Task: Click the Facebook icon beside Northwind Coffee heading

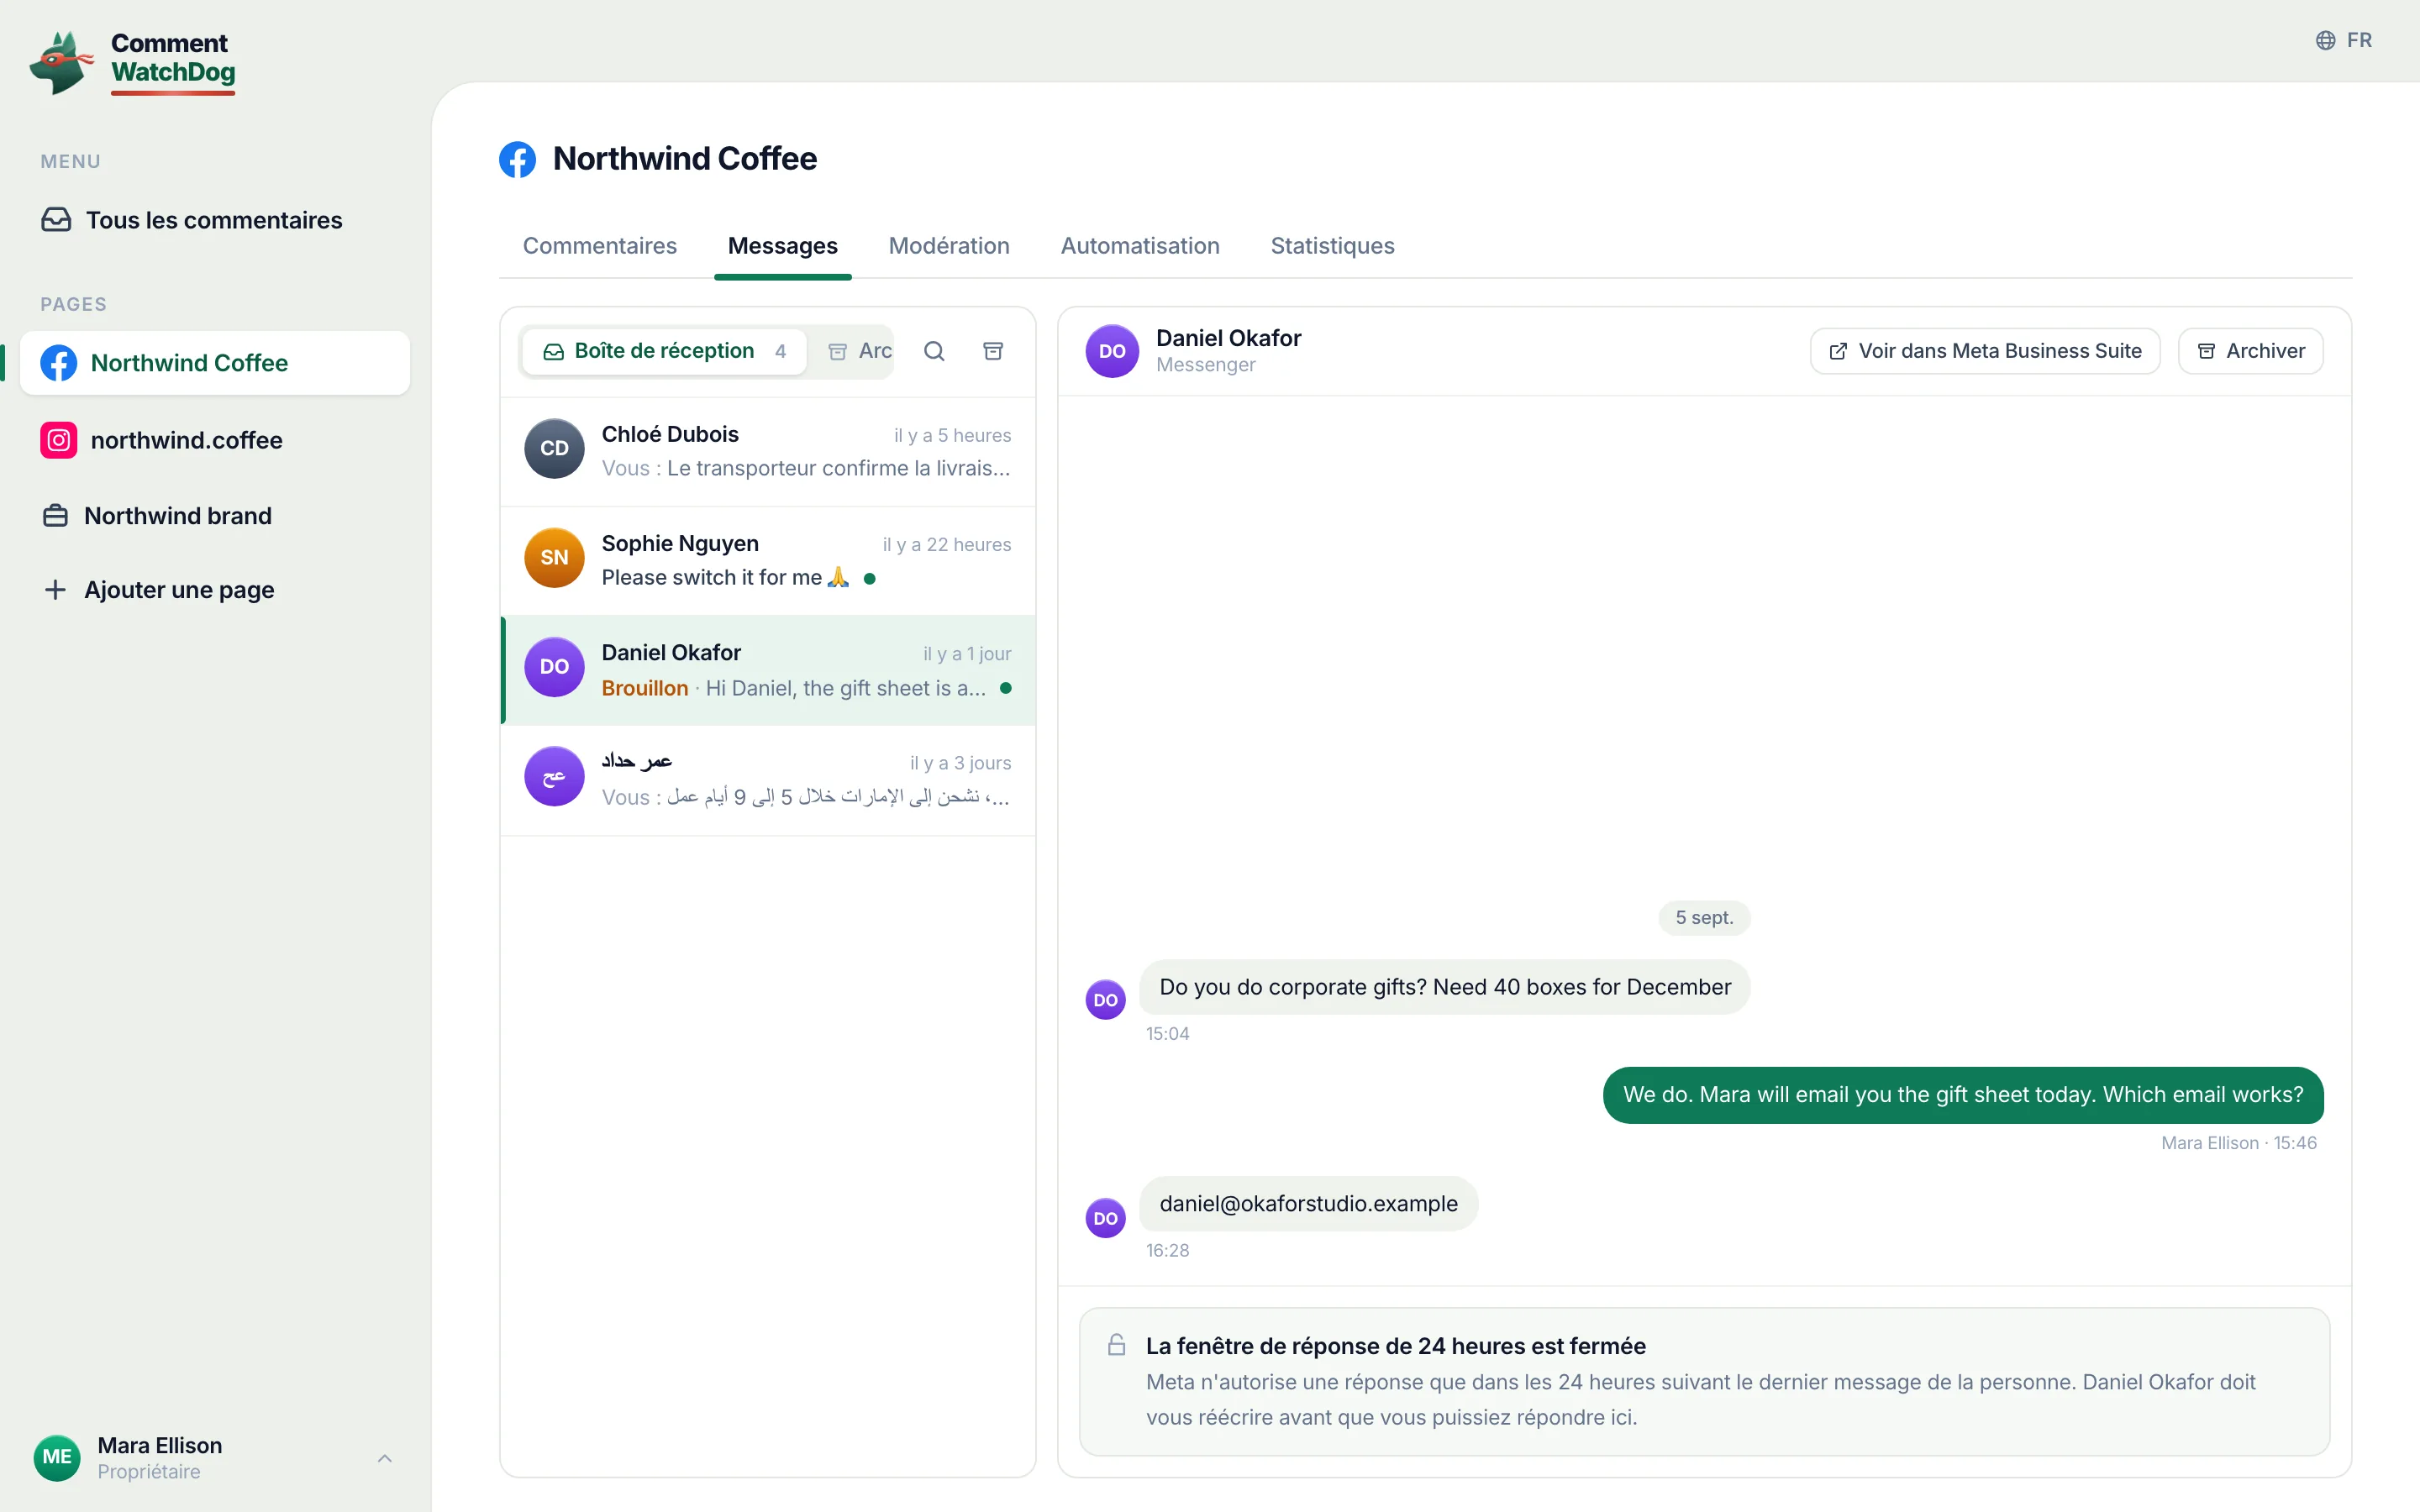Action: (x=517, y=159)
